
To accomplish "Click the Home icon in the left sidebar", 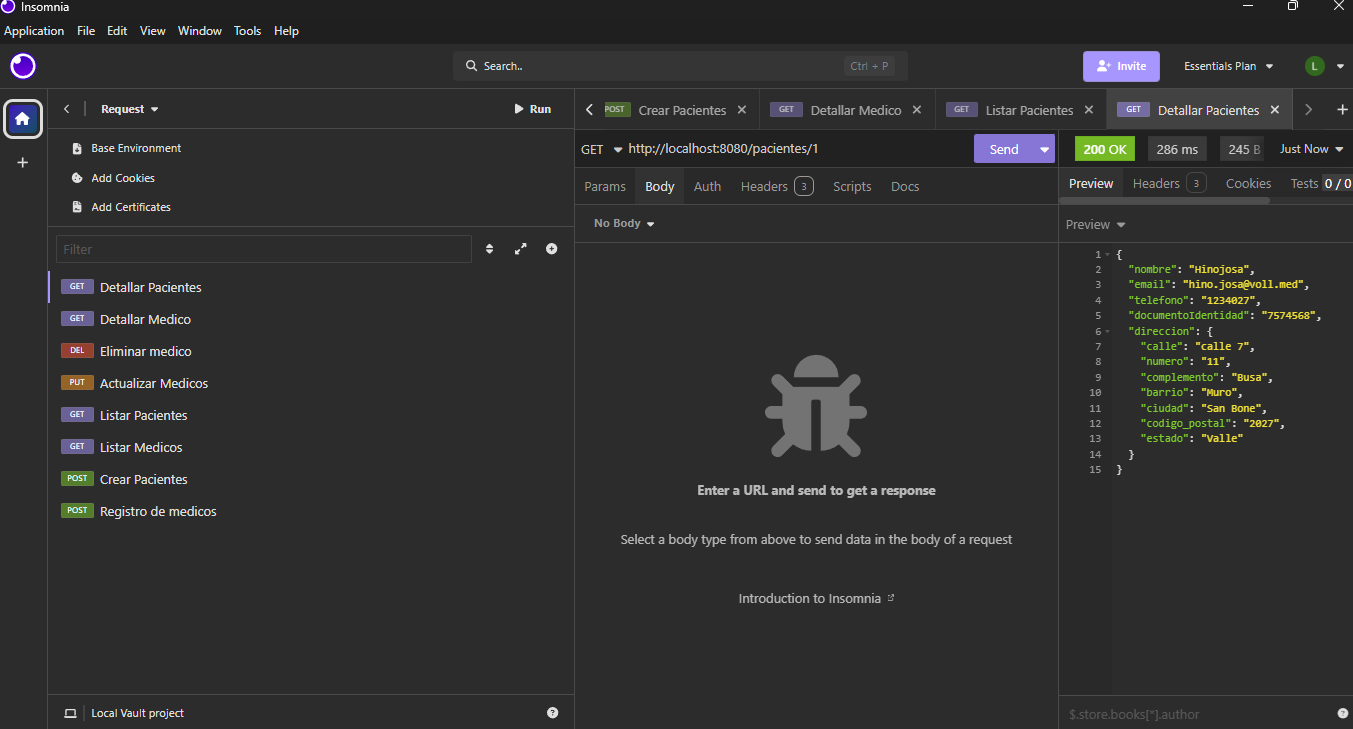I will (x=23, y=119).
